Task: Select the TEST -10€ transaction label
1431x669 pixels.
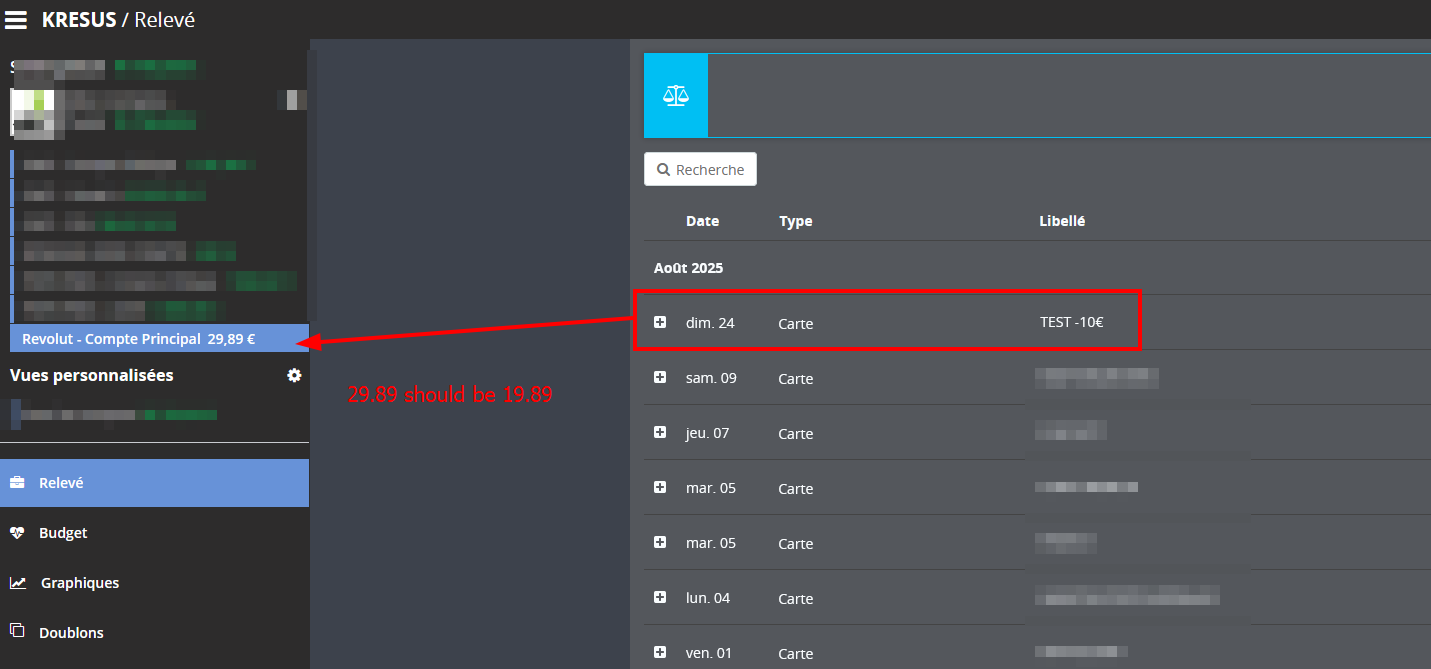Action: click(x=1071, y=322)
